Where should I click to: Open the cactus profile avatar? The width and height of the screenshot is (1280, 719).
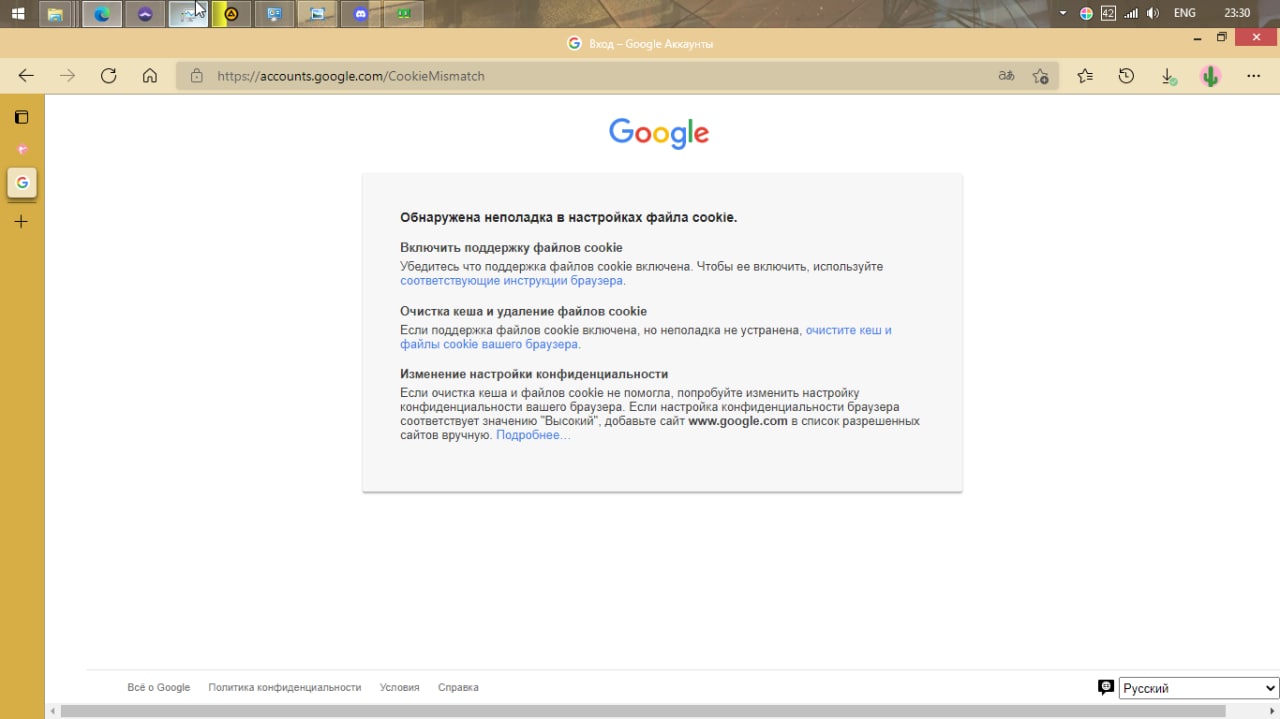pyautogui.click(x=1210, y=76)
